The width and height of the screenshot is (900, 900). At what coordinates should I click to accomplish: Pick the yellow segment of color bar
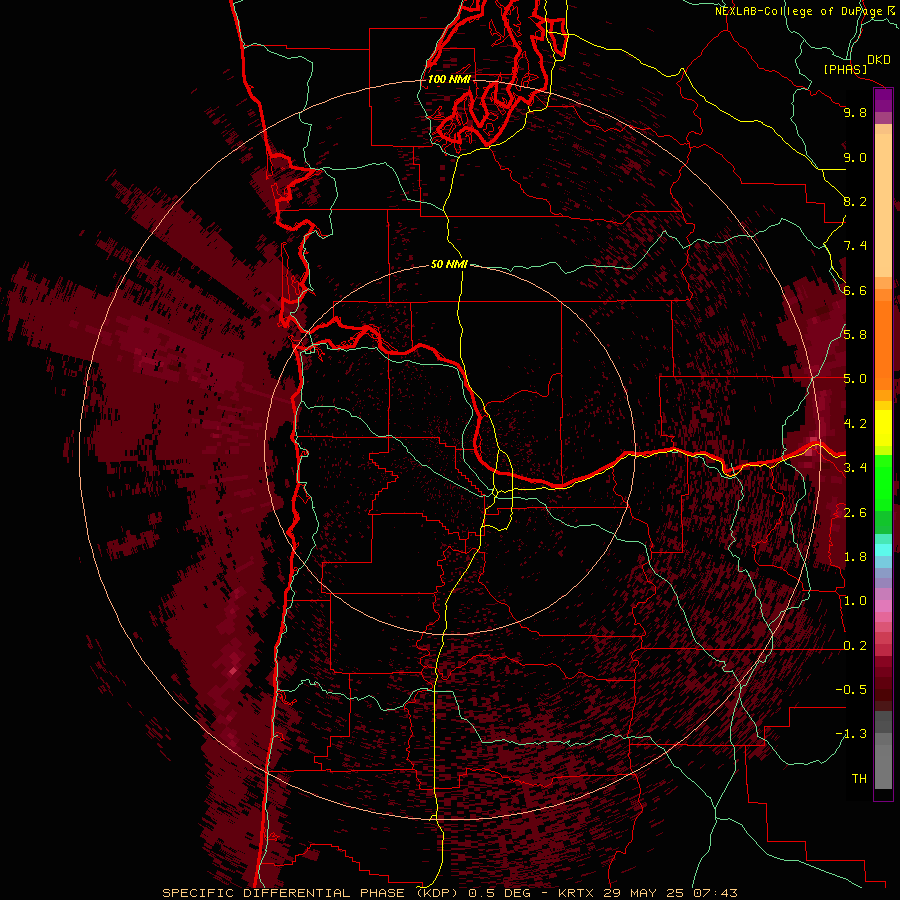pyautogui.click(x=883, y=428)
